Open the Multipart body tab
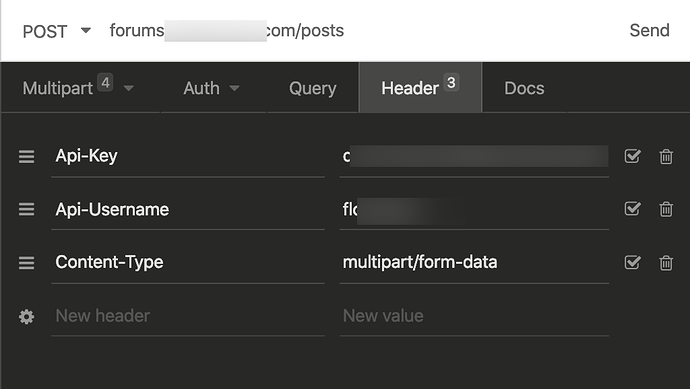Image resolution: width=690 pixels, height=389 pixels. tap(58, 88)
